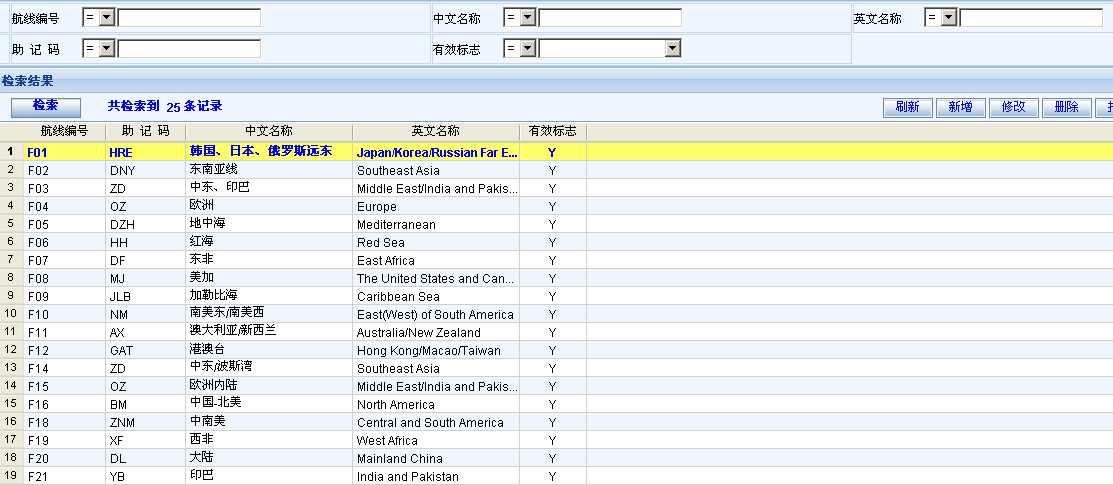1113x485 pixels.
Task: Click the 修改 modify button
Action: click(1013, 108)
